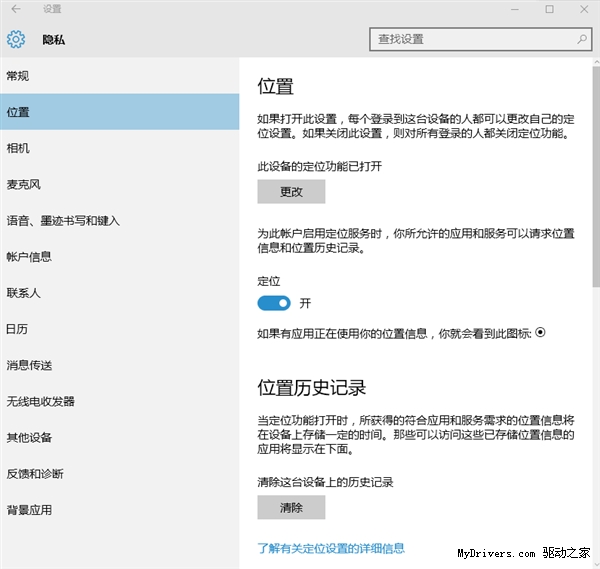The height and width of the screenshot is (569, 600).
Task: Open 麦克风 privacy settings
Action: click(x=23, y=184)
